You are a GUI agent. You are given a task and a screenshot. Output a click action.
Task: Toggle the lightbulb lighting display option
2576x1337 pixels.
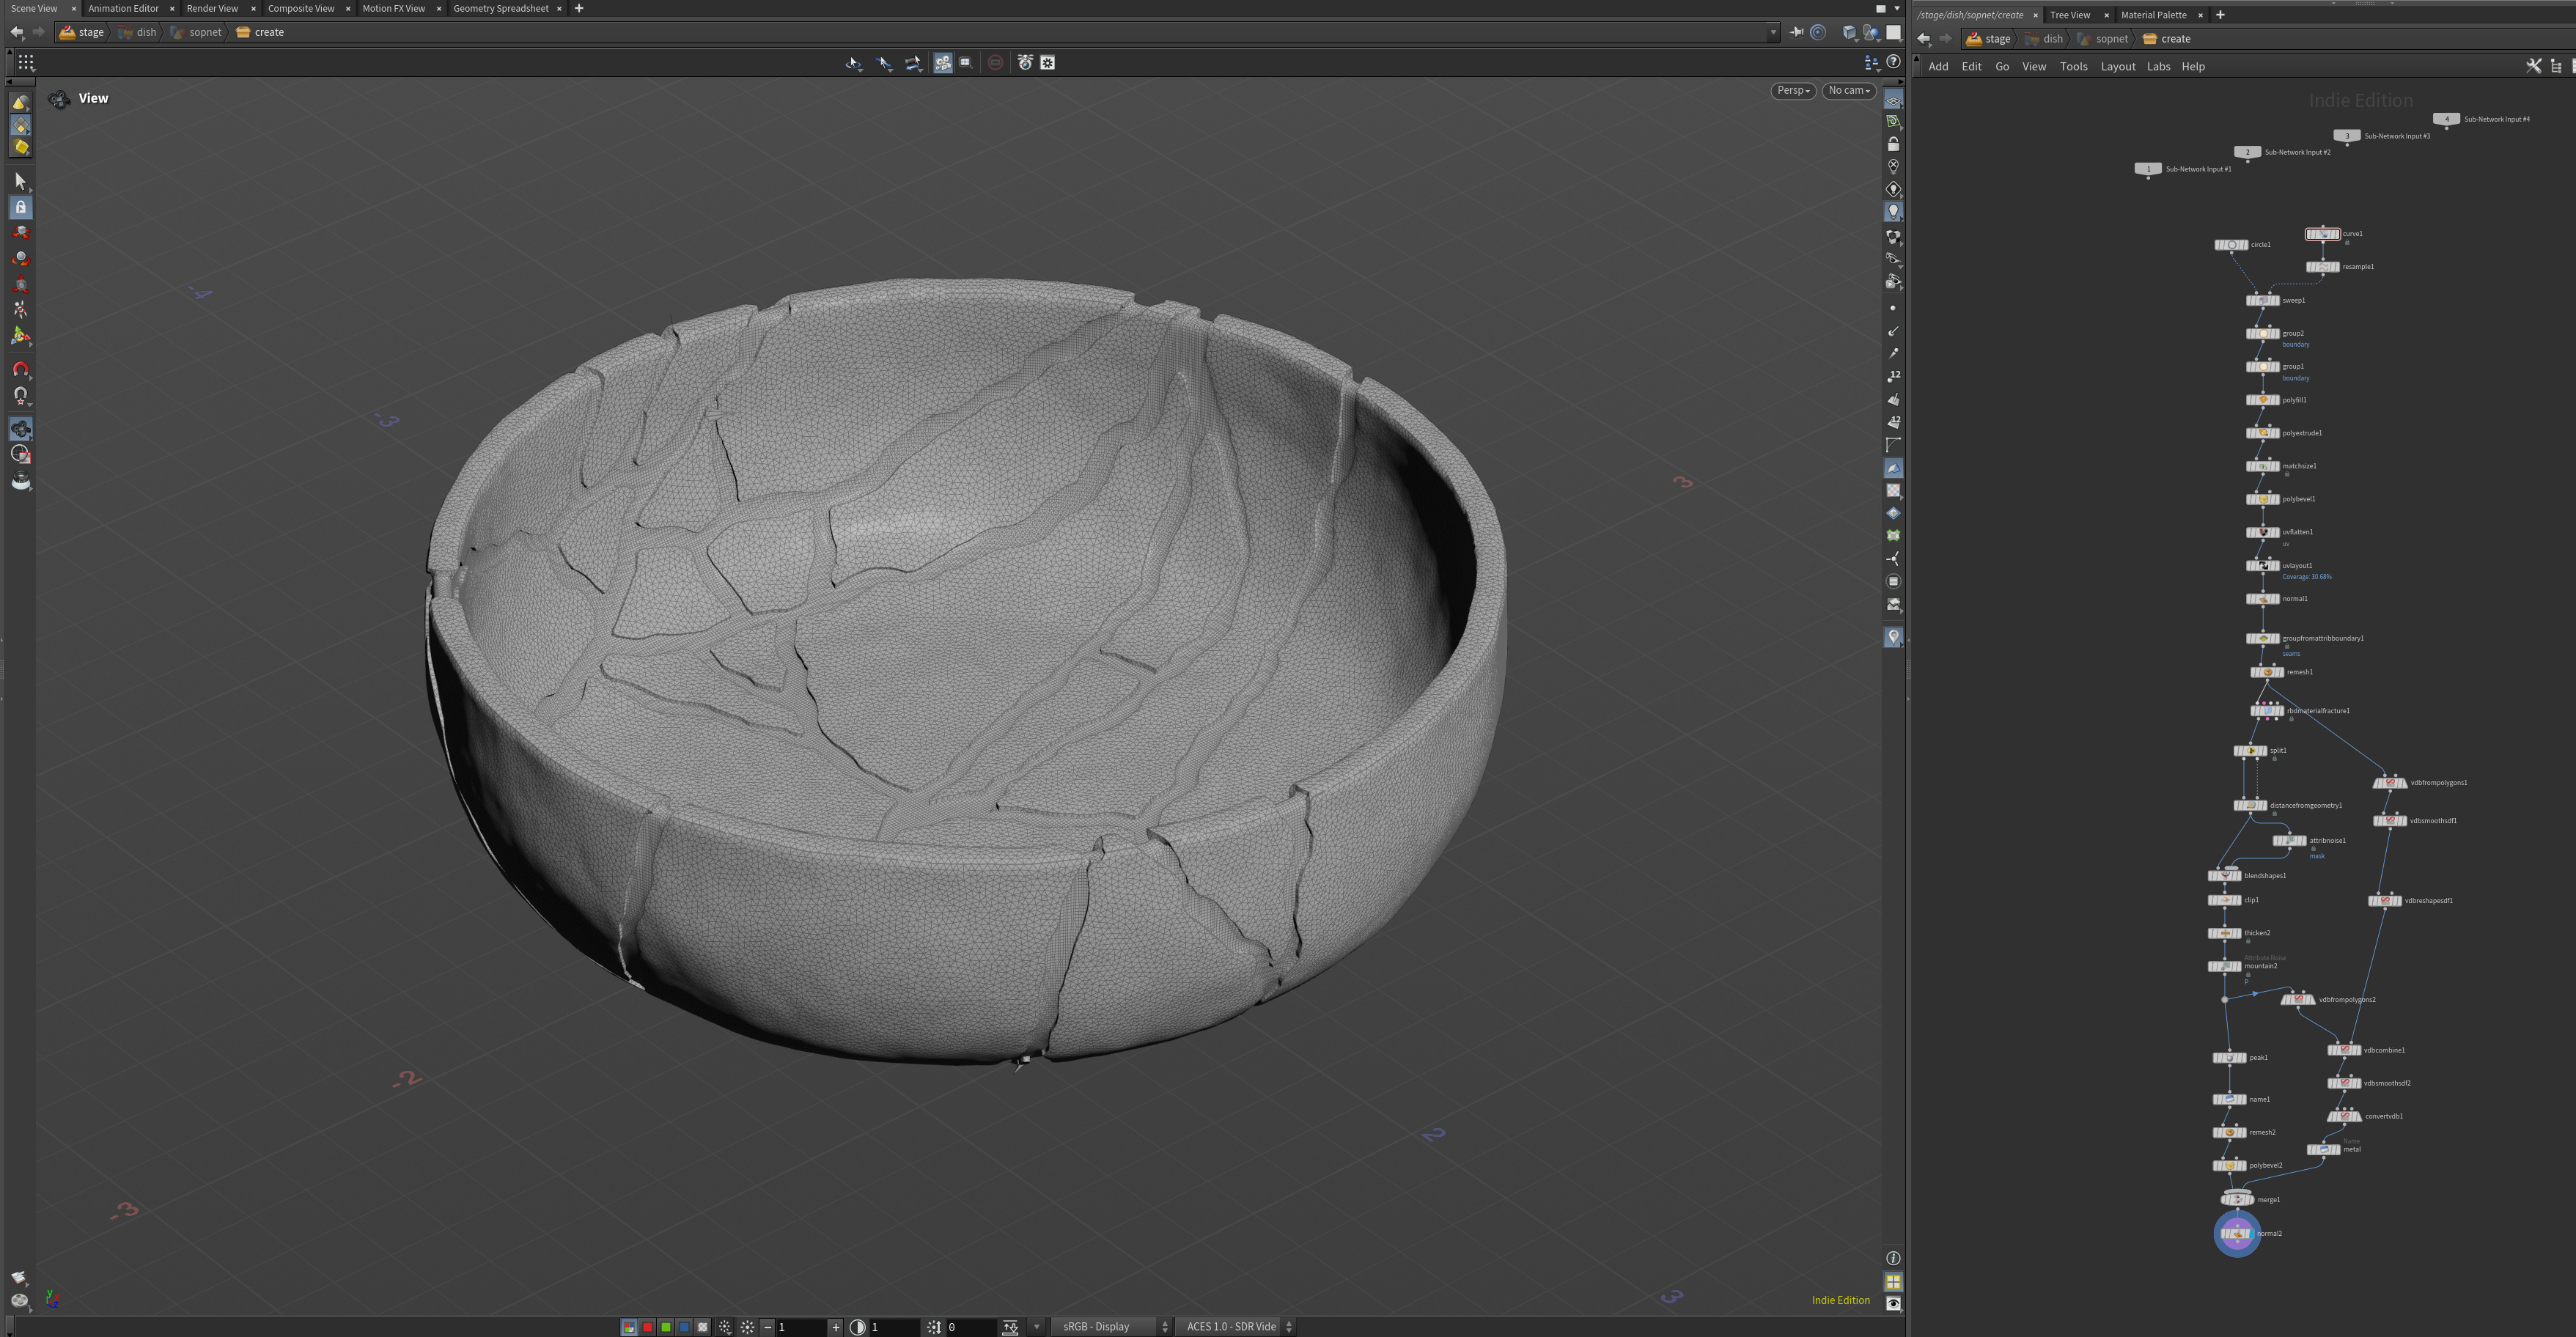[x=1893, y=211]
